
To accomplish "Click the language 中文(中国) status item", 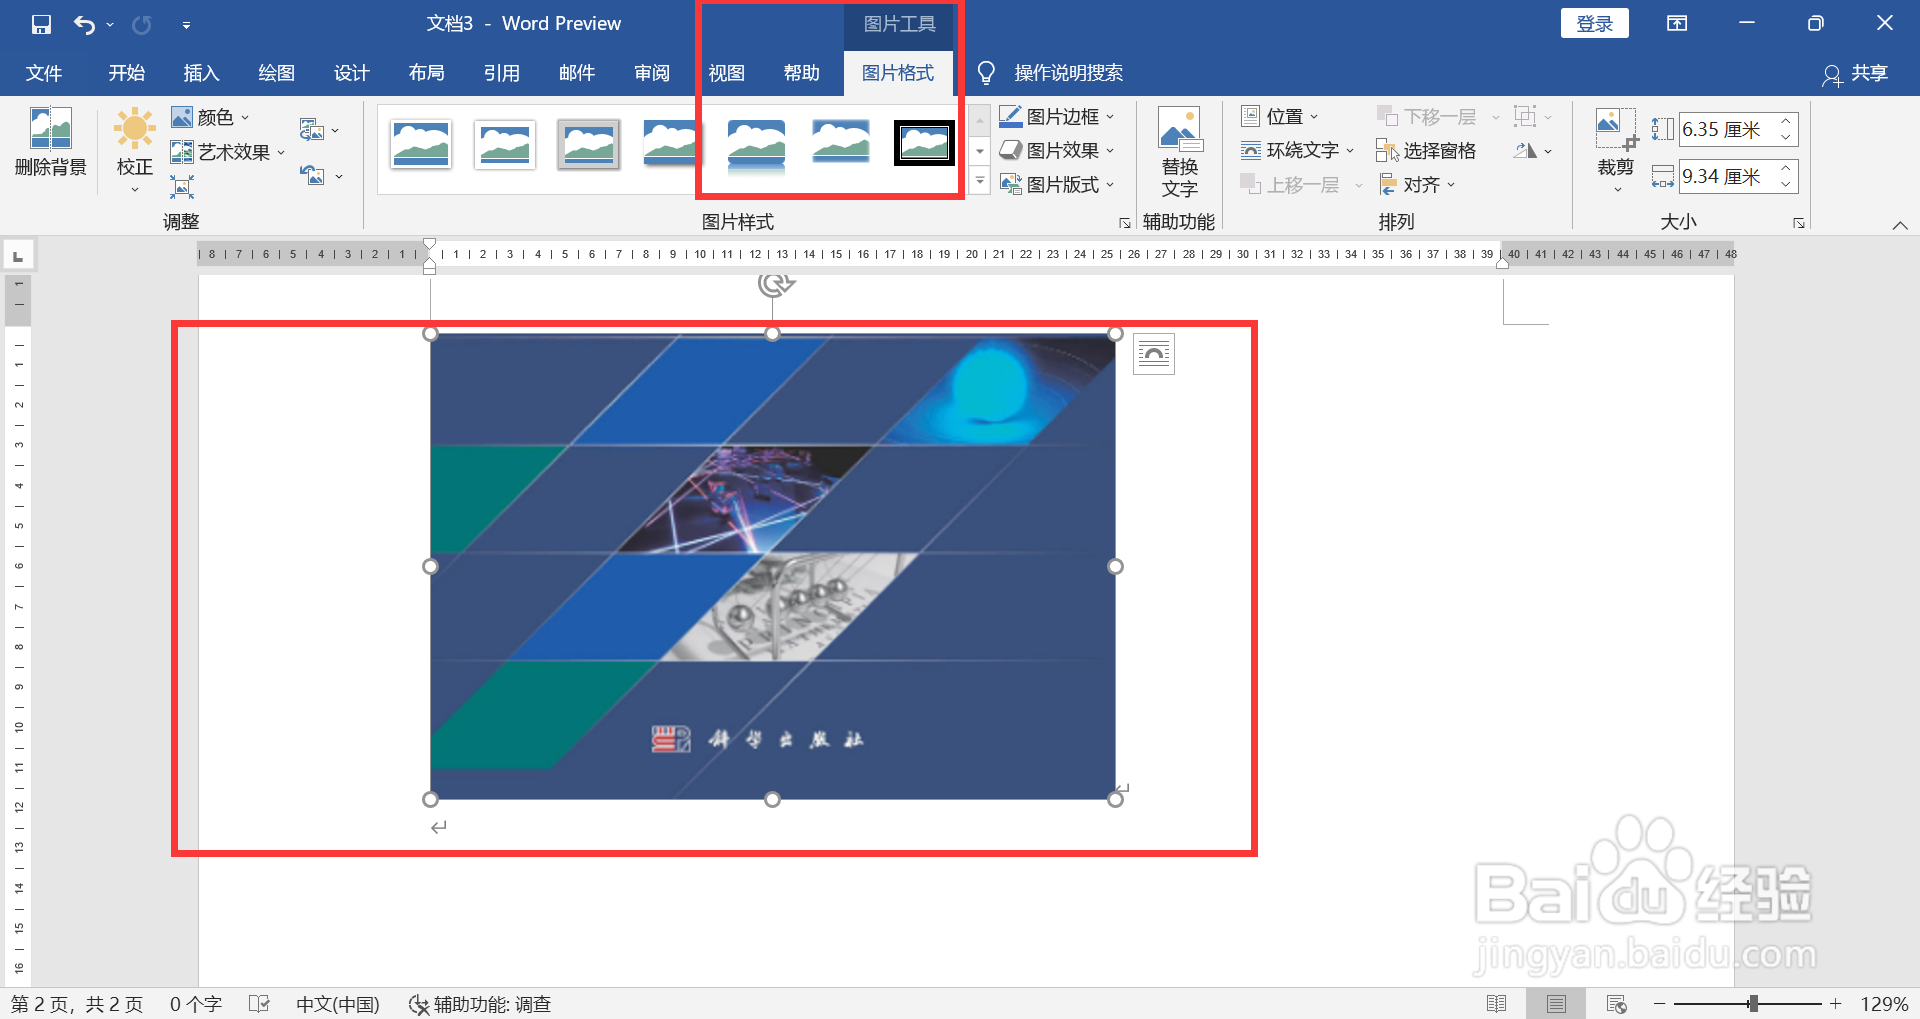I will pyautogui.click(x=338, y=1003).
